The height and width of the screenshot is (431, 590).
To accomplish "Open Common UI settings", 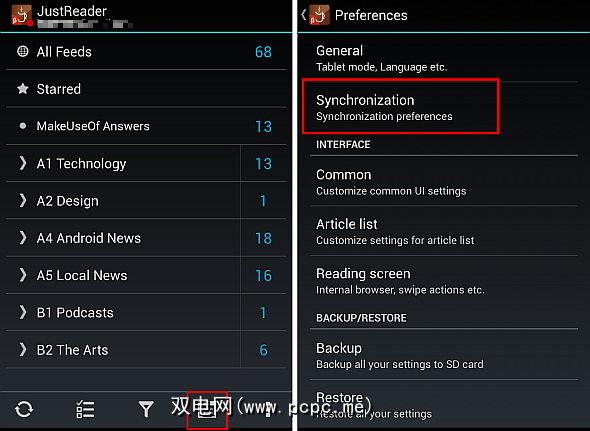I will (x=444, y=182).
